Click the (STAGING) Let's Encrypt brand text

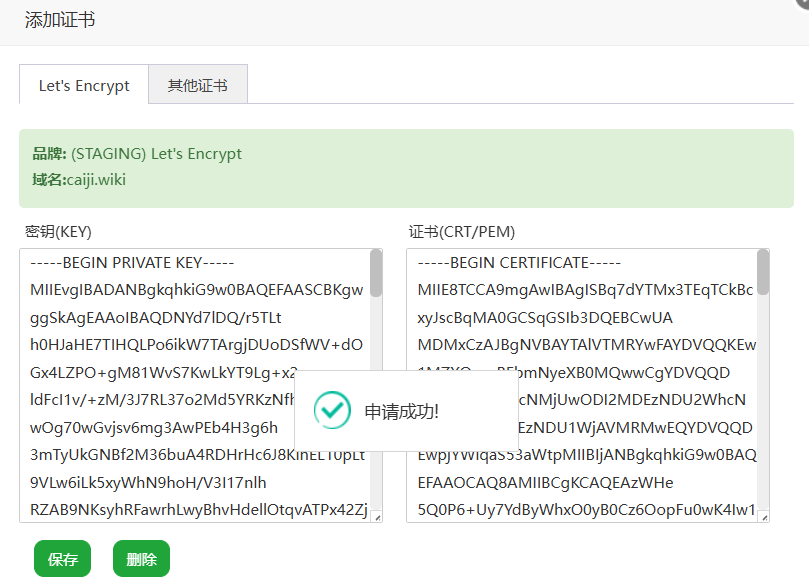(x=156, y=154)
